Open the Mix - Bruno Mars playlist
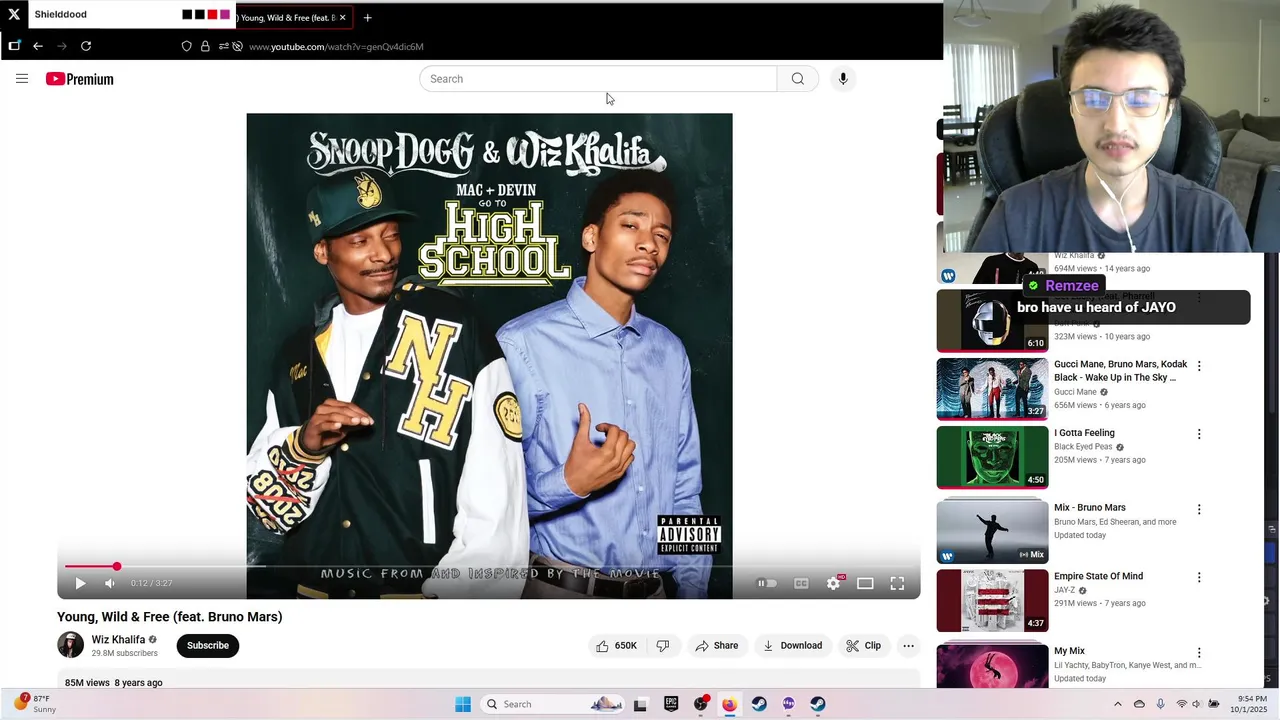The image size is (1280, 720). [992, 531]
